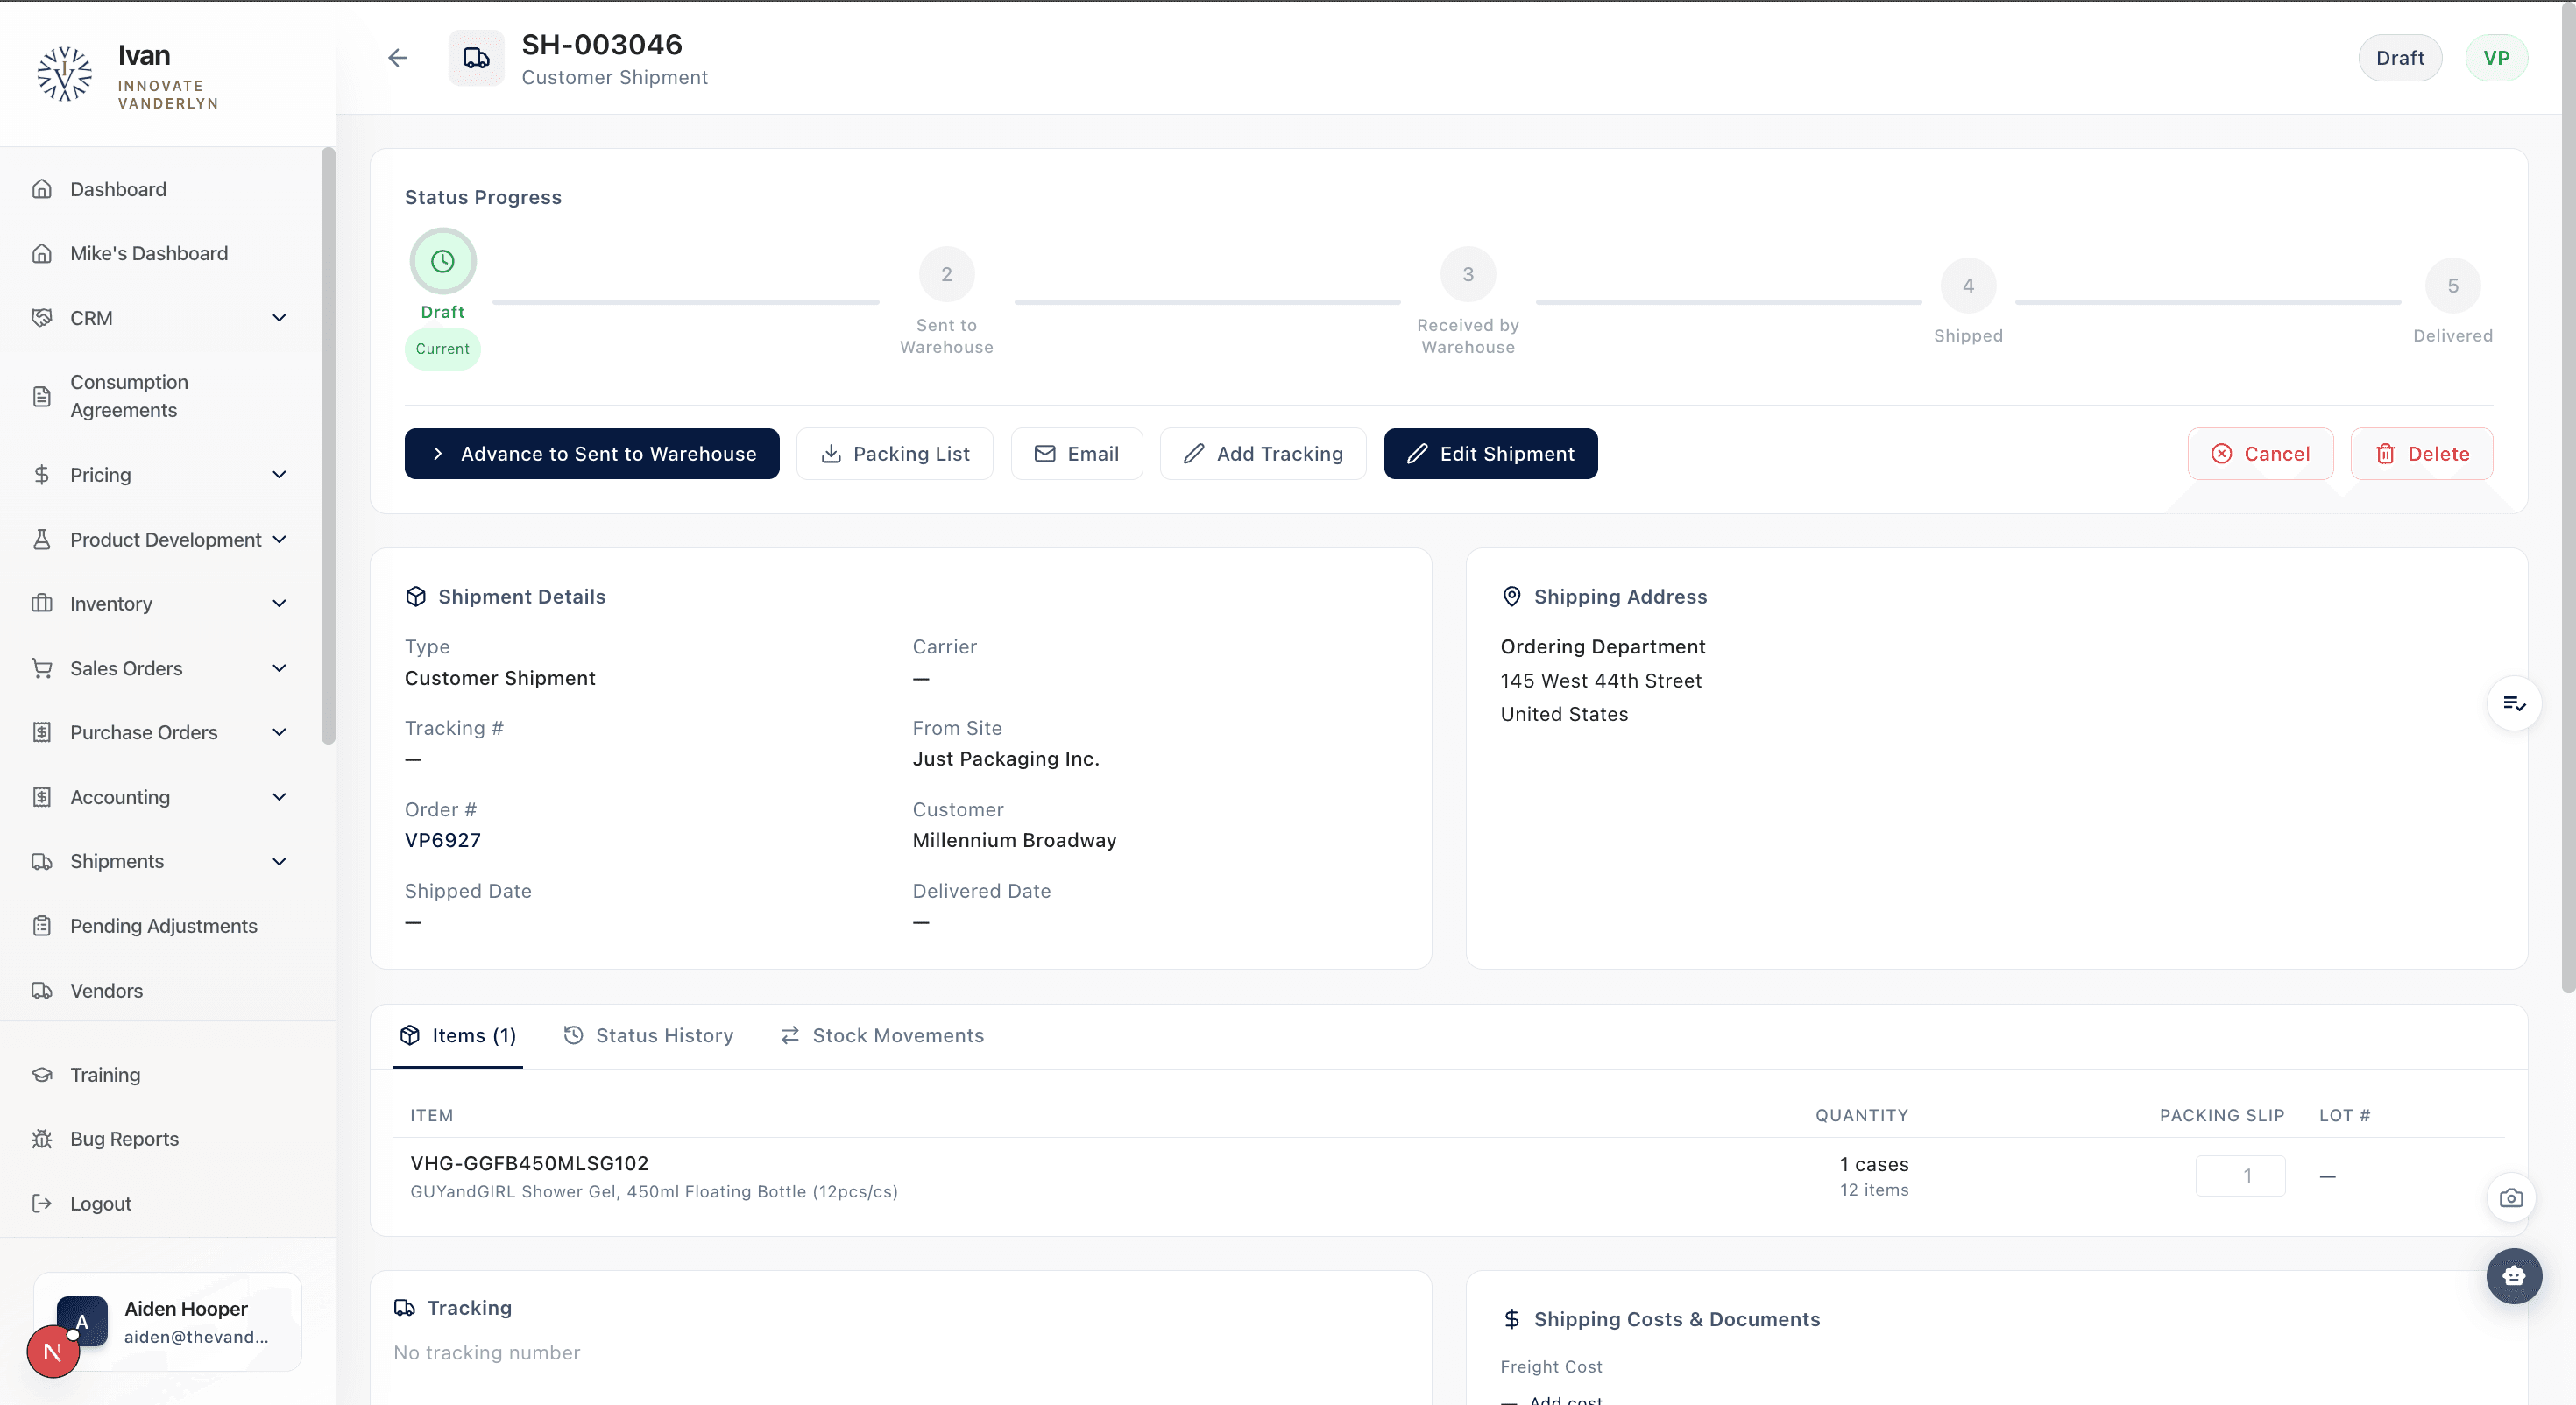2576x1405 pixels.
Task: Click step 4 Shipped circle
Action: coord(1968,286)
